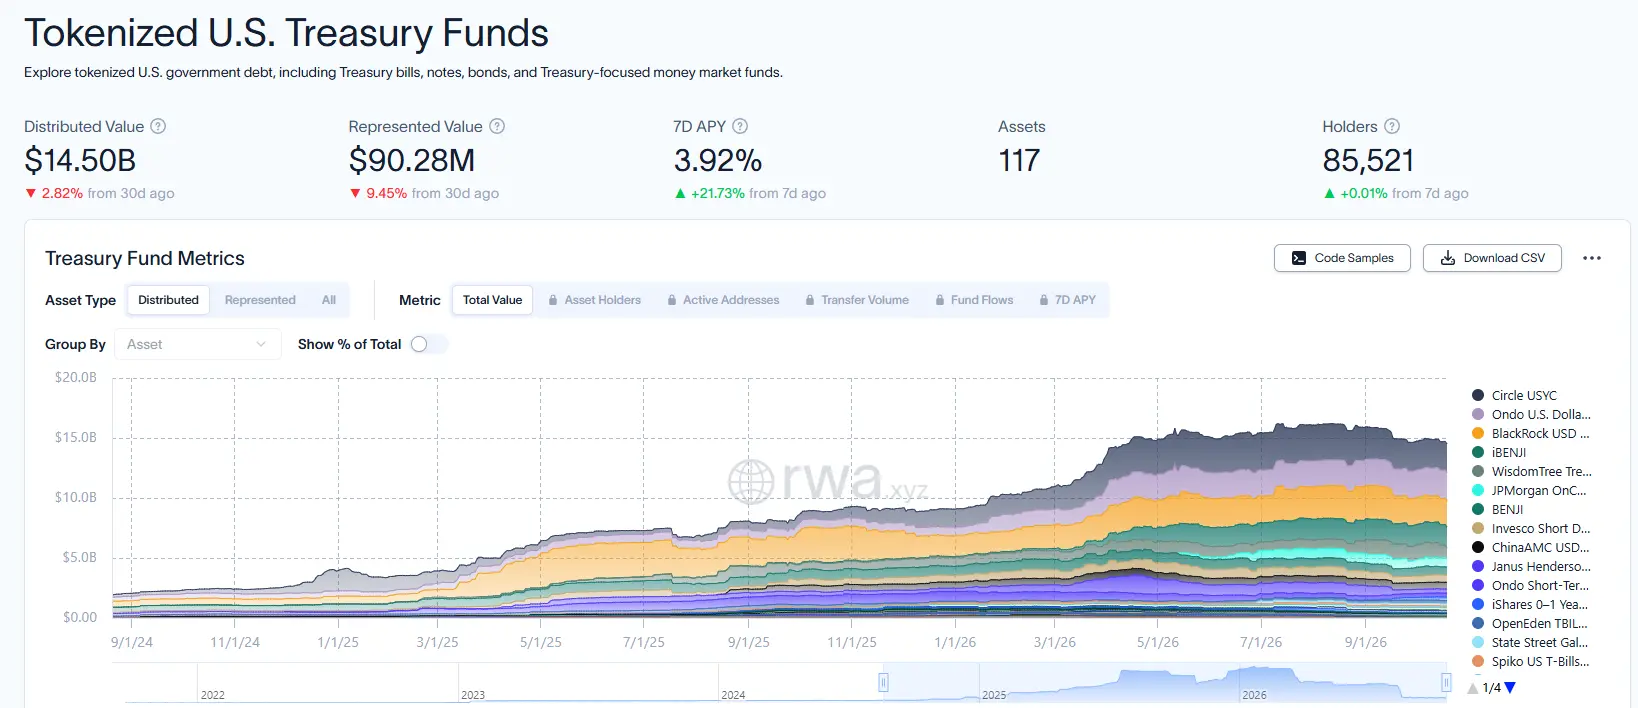Go to next legend page arrow

point(1510,688)
